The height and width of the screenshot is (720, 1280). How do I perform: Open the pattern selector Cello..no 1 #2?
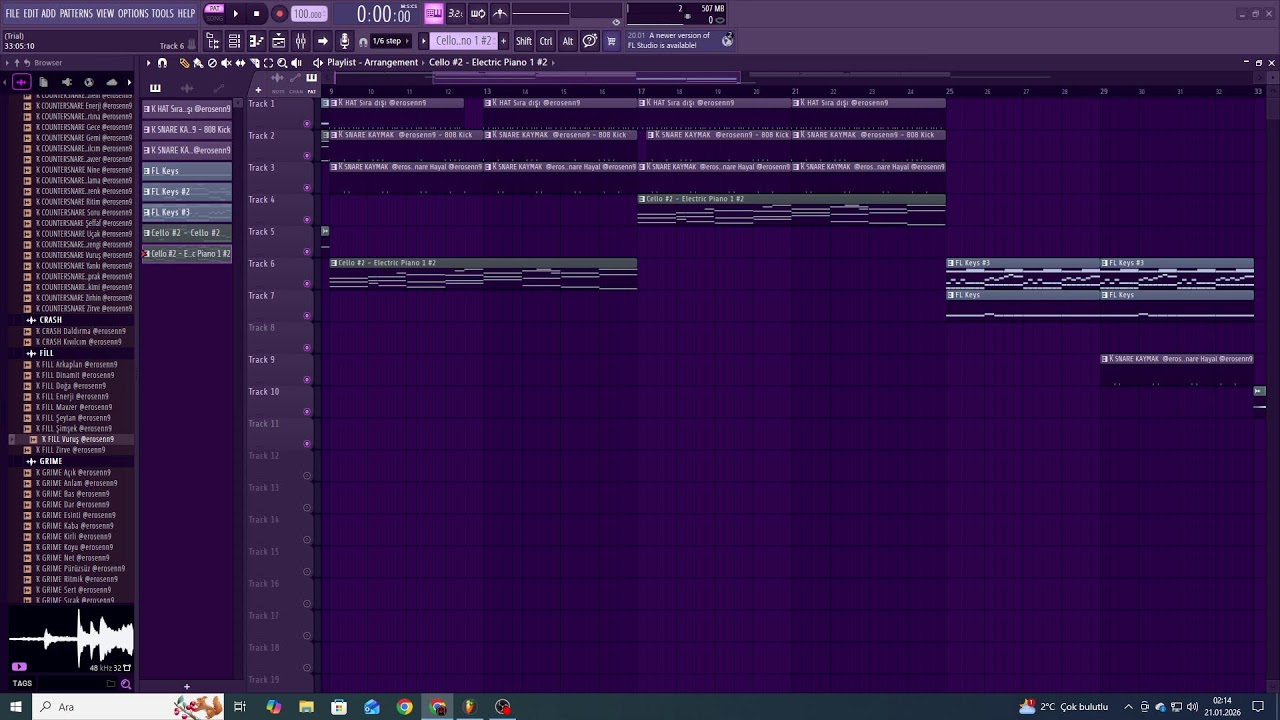[x=463, y=41]
